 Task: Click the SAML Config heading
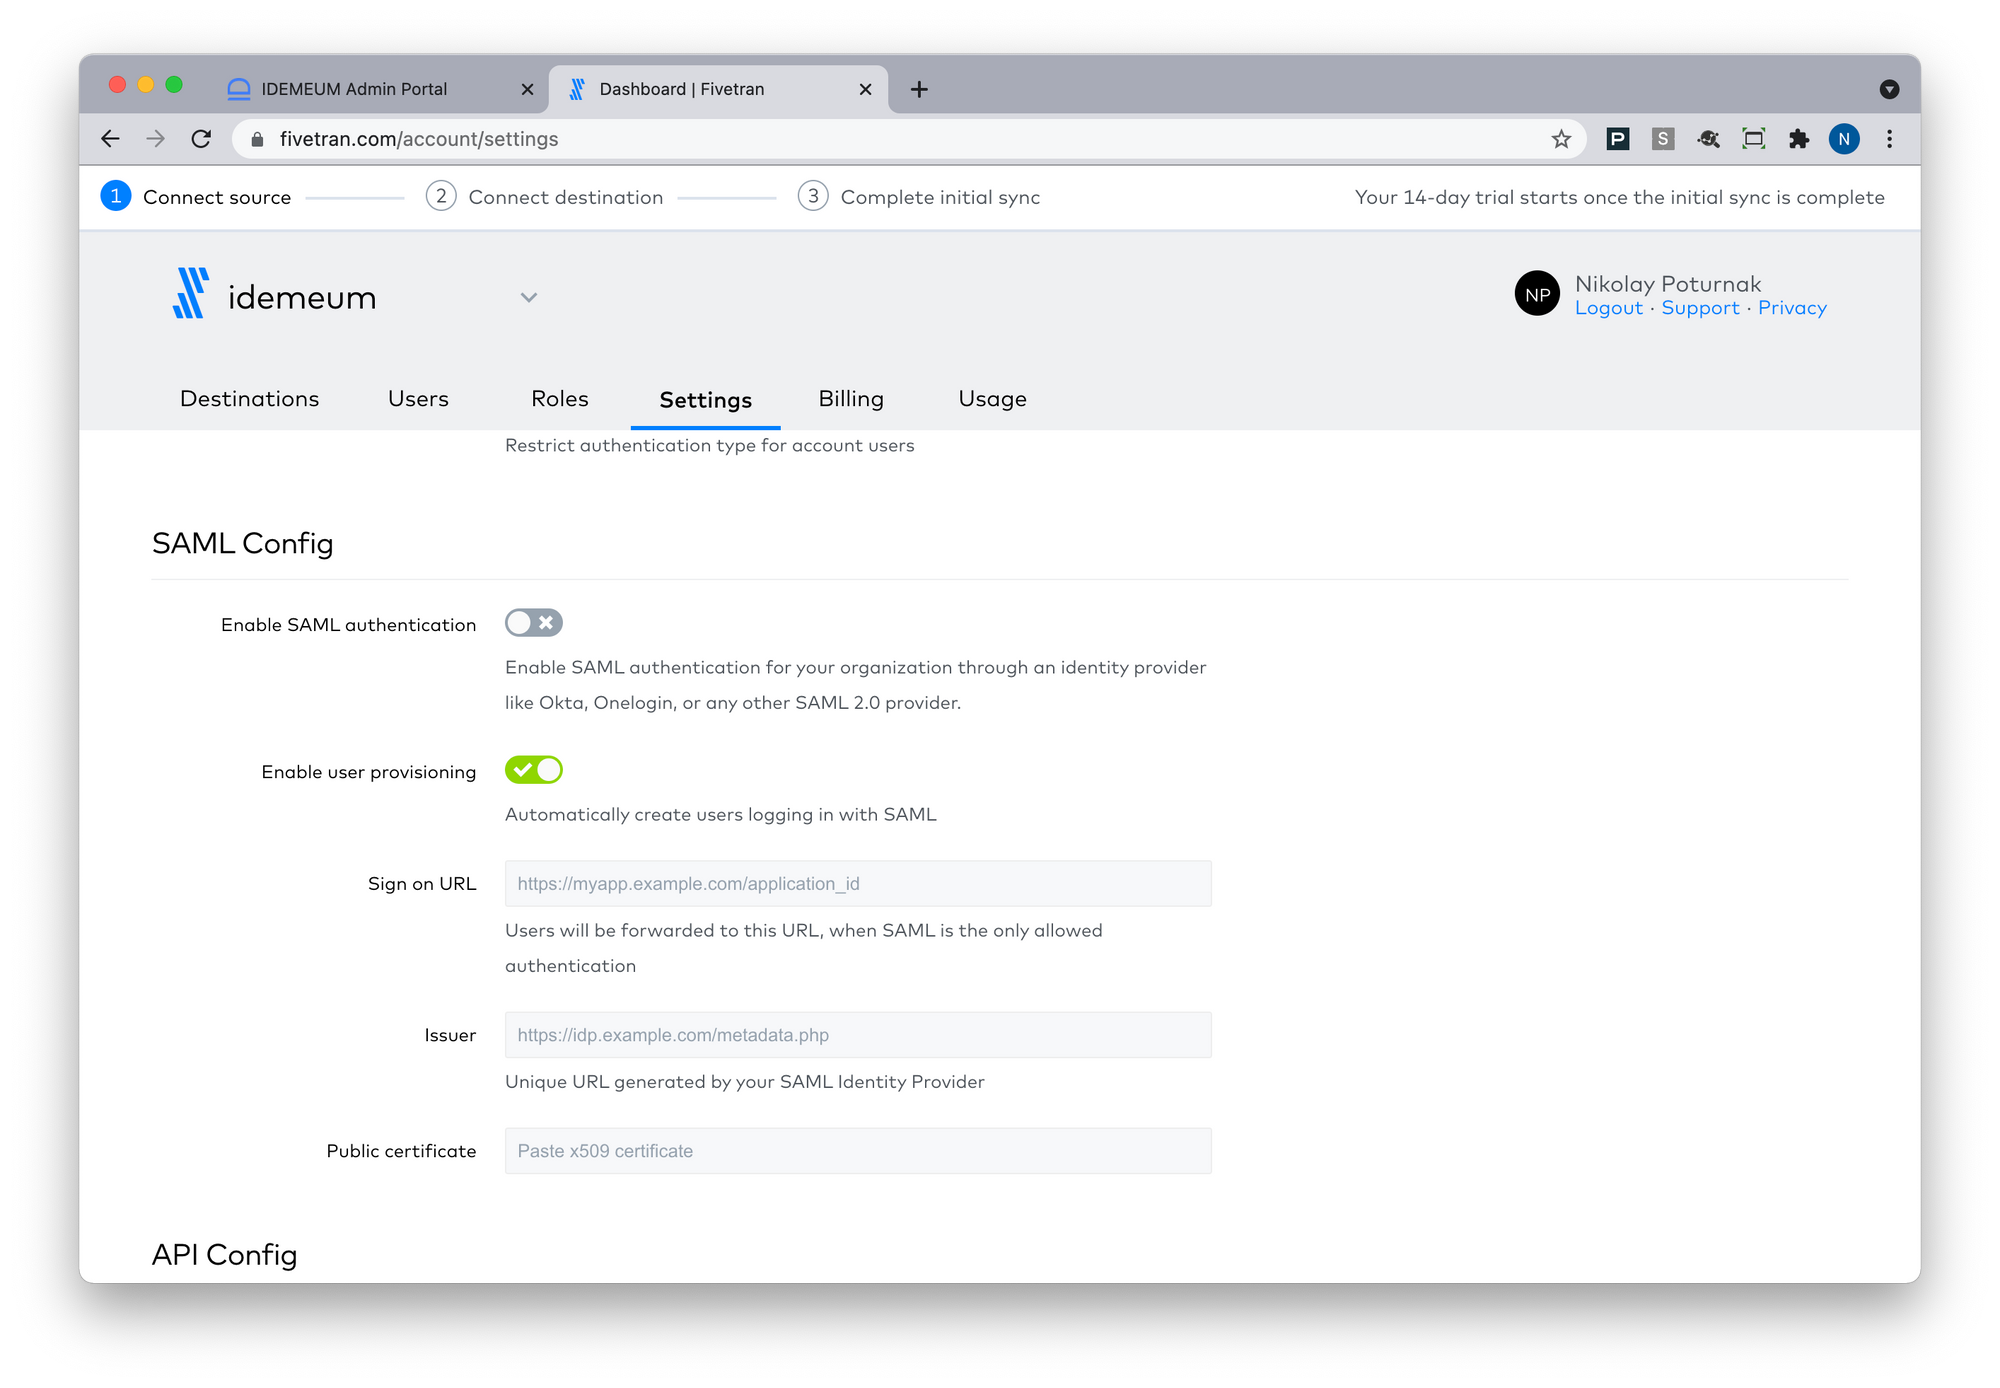pyautogui.click(x=243, y=543)
